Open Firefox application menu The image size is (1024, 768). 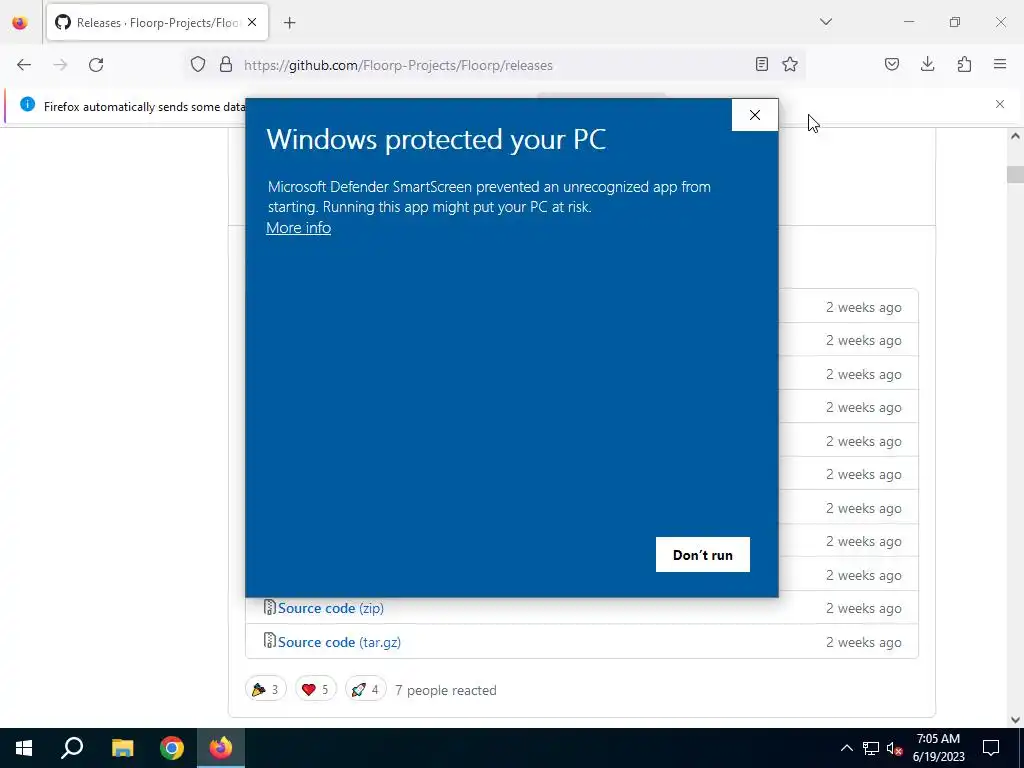pyautogui.click(x=1000, y=64)
